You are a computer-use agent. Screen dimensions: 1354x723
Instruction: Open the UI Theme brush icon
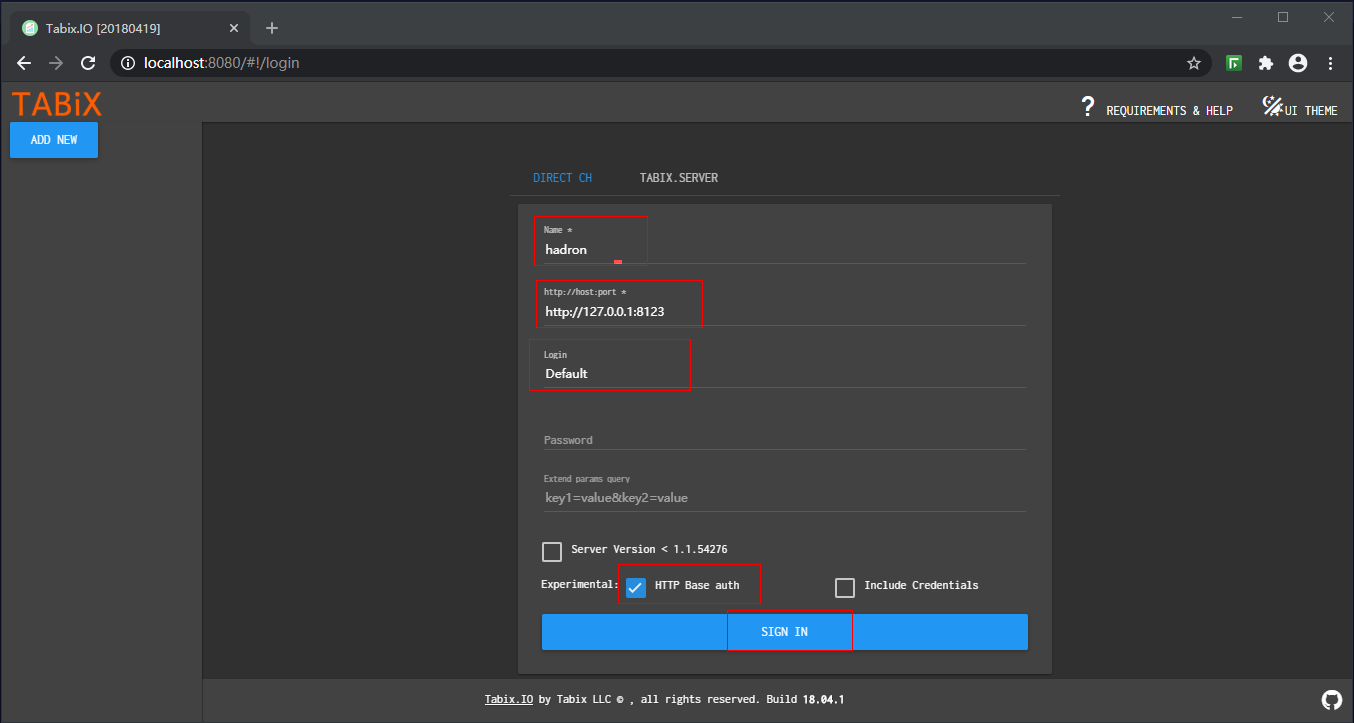[x=1272, y=104]
